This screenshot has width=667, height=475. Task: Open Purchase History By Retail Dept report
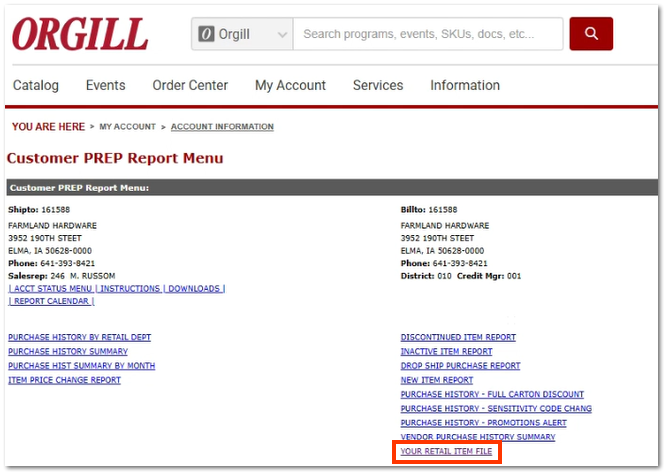tap(80, 337)
